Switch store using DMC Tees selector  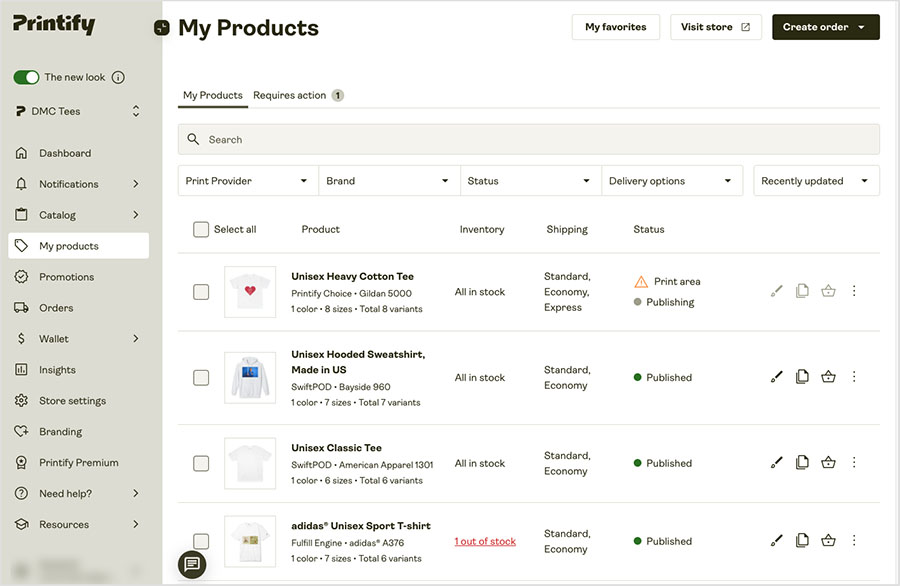pyautogui.click(x=79, y=111)
